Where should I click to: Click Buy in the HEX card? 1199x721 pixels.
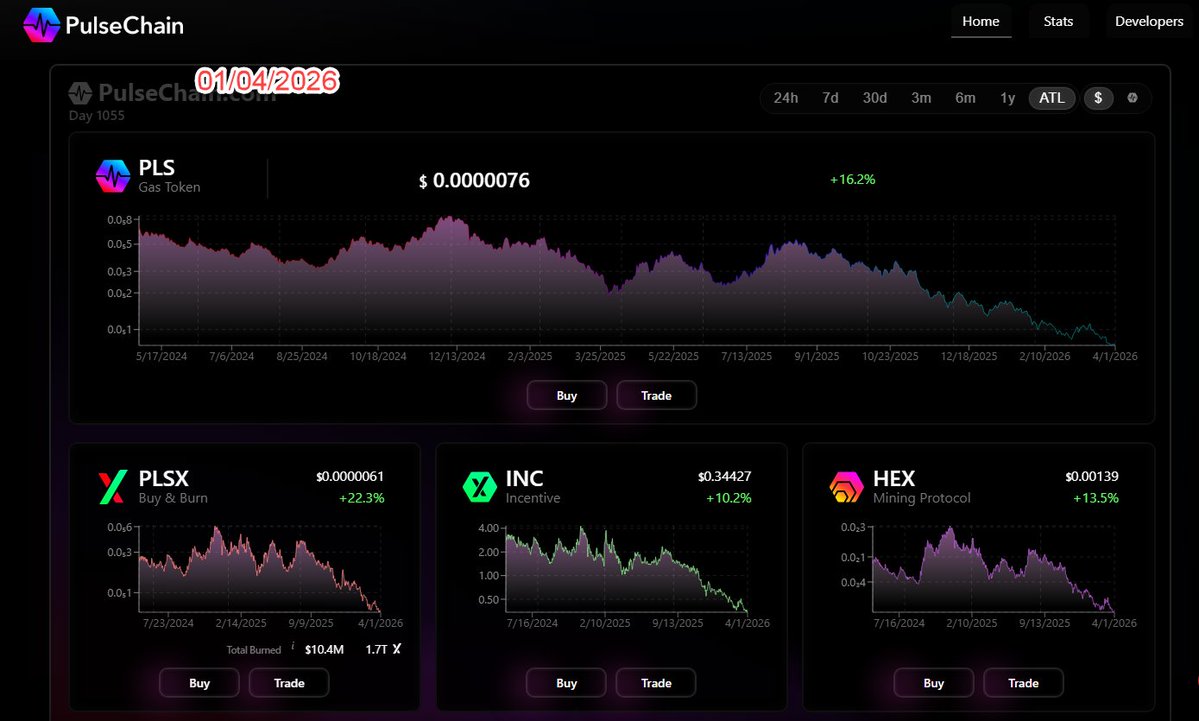(934, 683)
